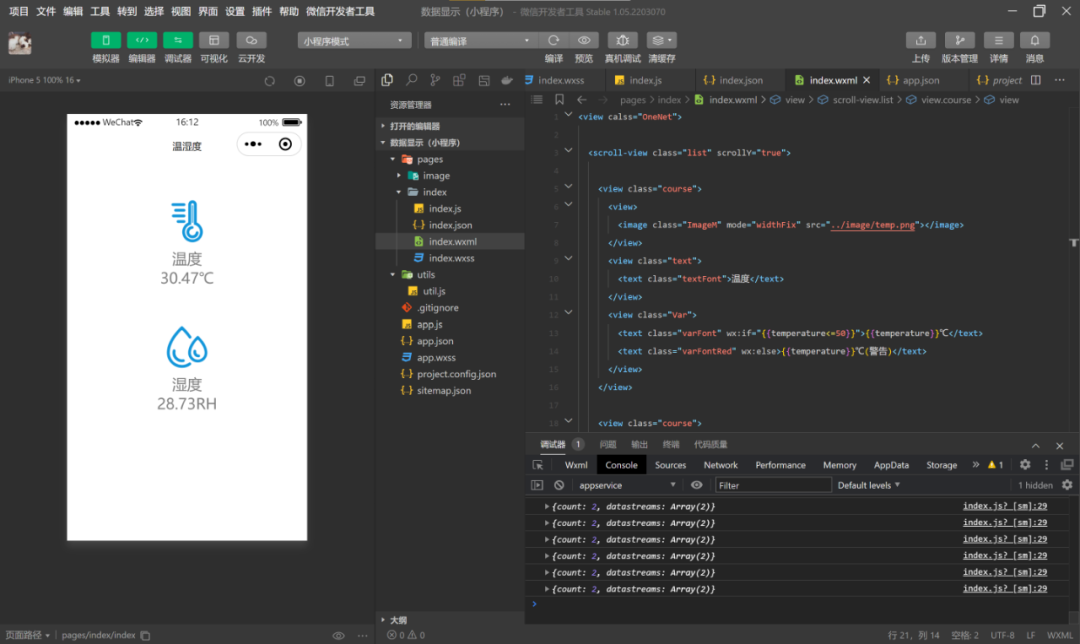Screen dimensions: 1080x644
Task: Toggle the console live expression eye
Action: coord(697,485)
